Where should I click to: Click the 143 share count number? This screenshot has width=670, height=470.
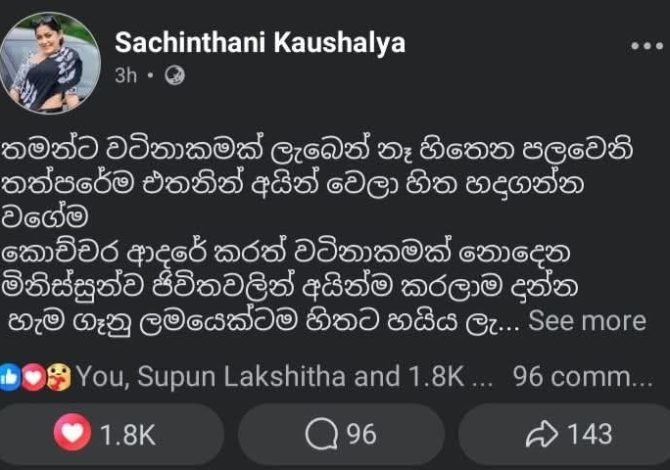[x=589, y=434]
